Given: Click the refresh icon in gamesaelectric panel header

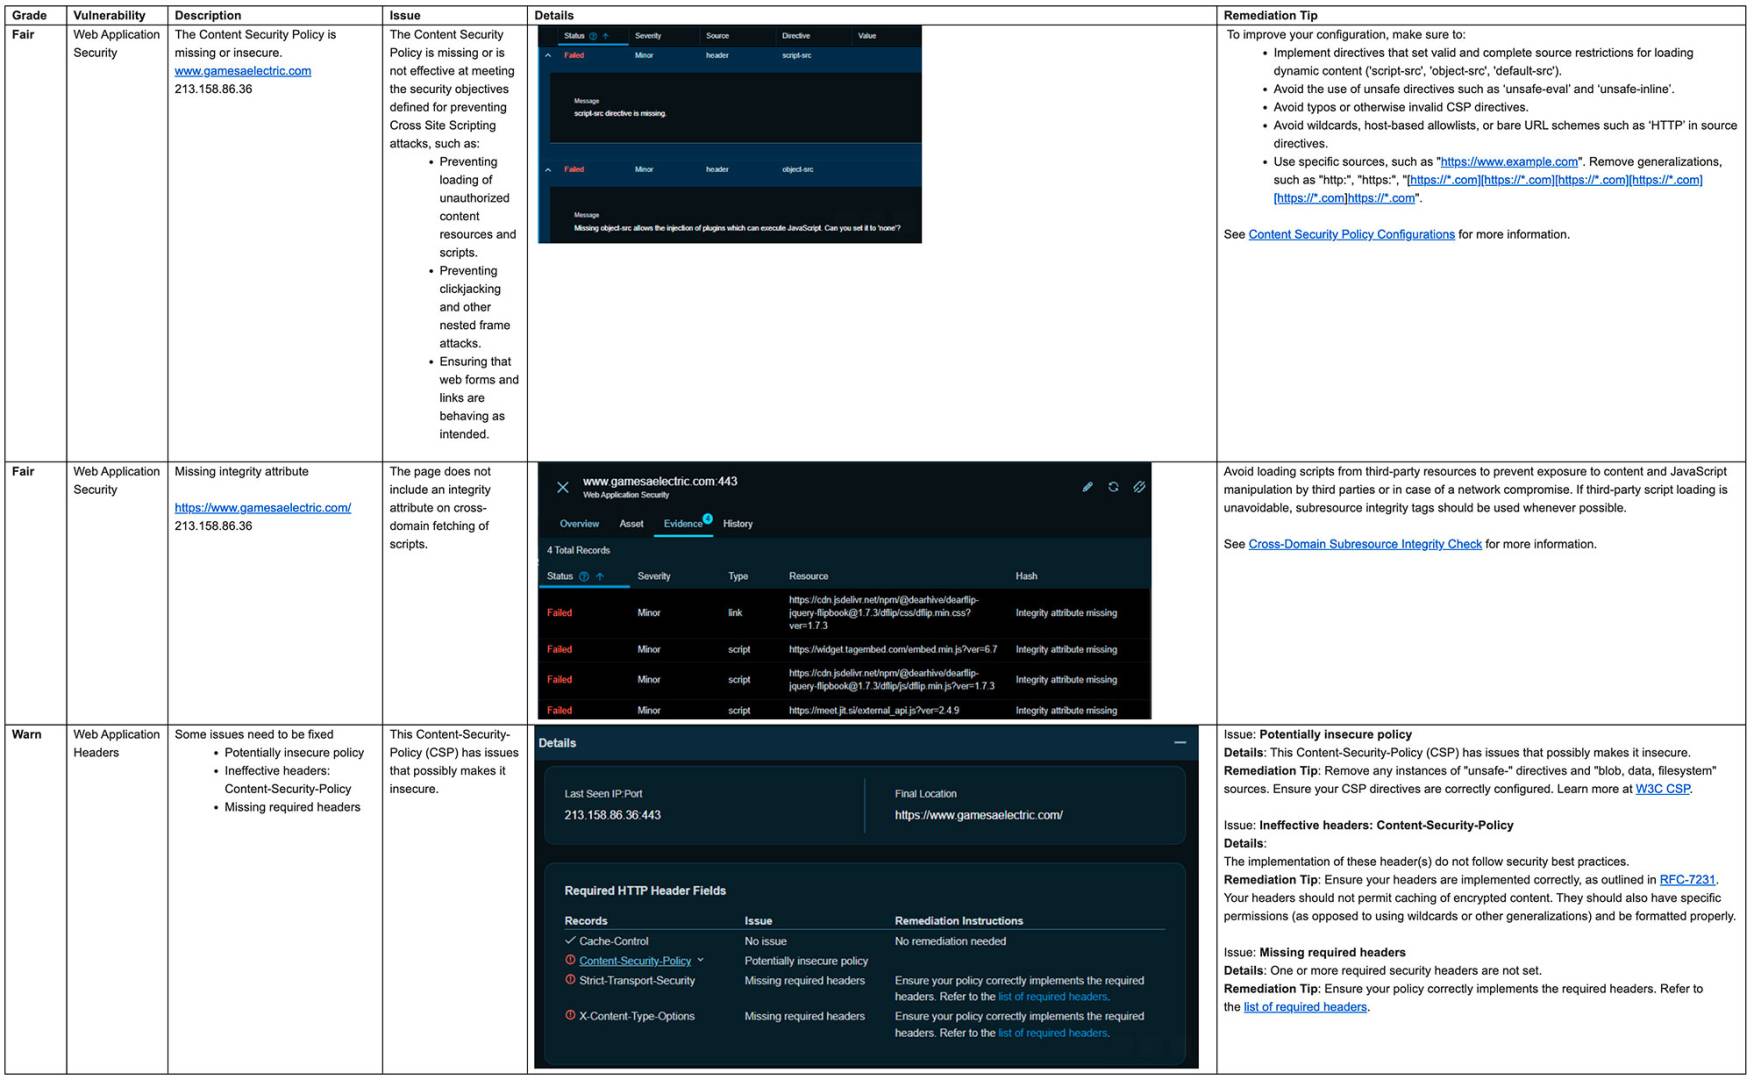Looking at the screenshot, I should click(x=1113, y=487).
